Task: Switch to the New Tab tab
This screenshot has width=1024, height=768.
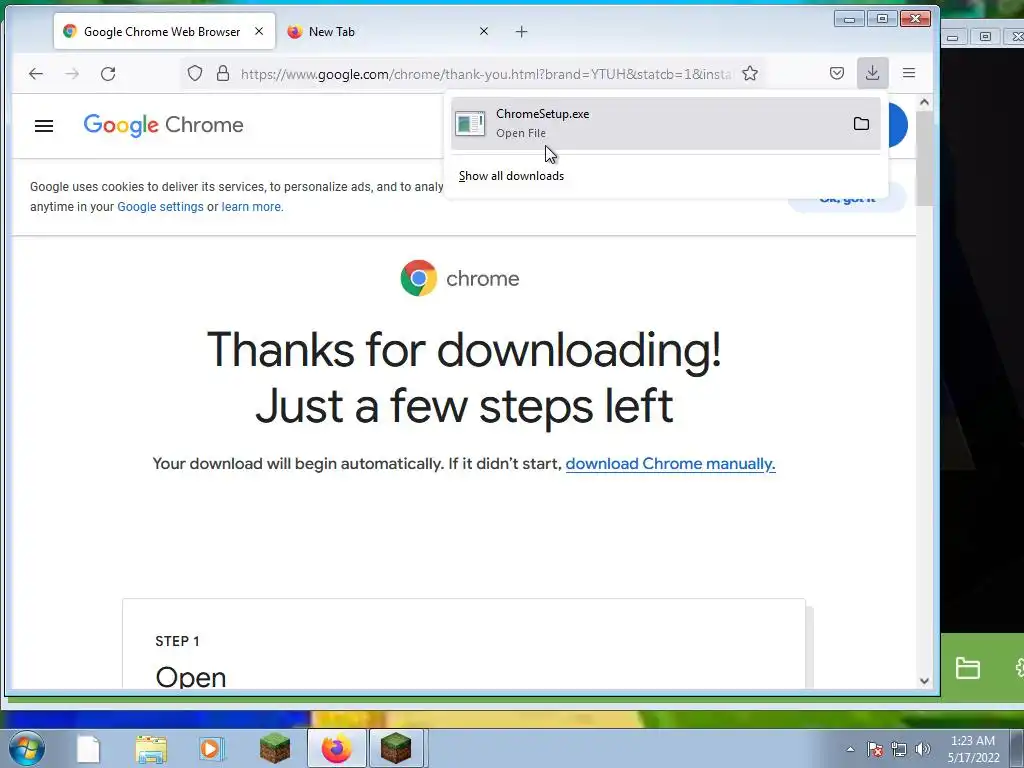Action: pyautogui.click(x=389, y=31)
